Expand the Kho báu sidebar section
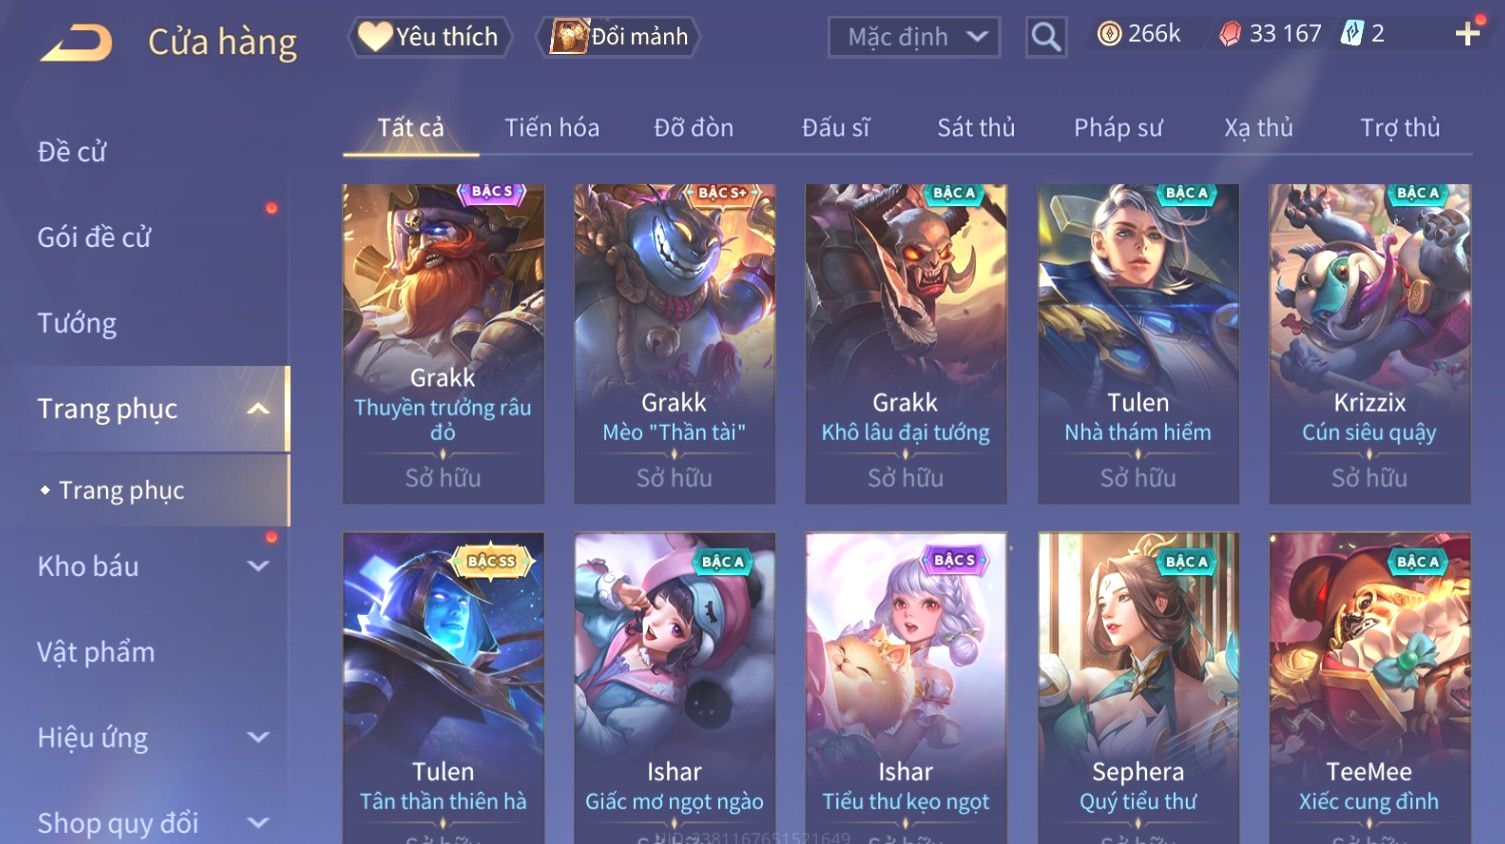1505x844 pixels. coord(258,566)
